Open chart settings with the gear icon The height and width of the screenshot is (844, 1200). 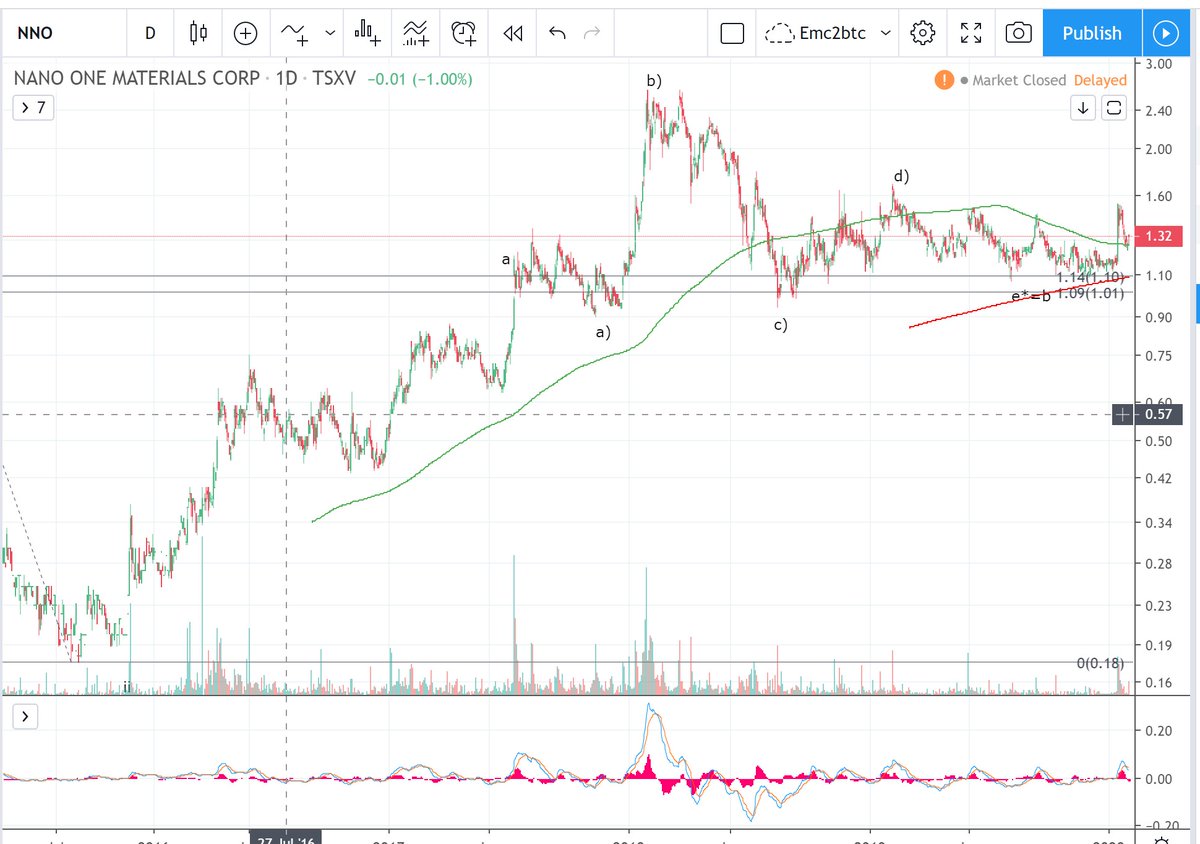922,33
